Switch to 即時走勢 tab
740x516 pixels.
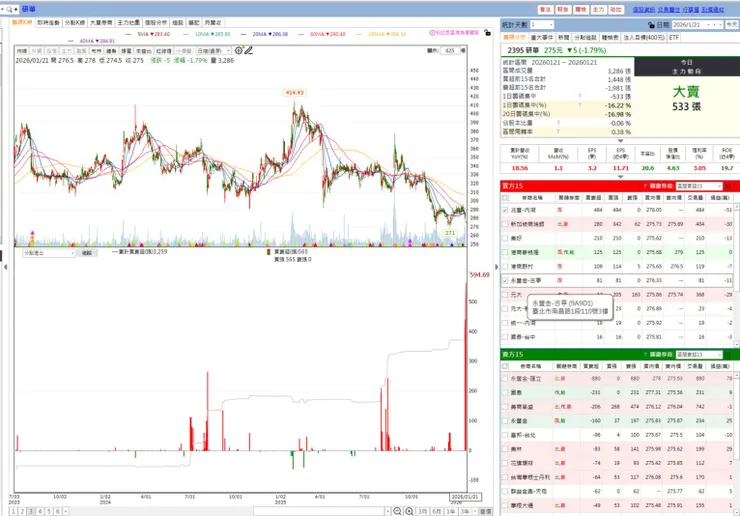49,23
